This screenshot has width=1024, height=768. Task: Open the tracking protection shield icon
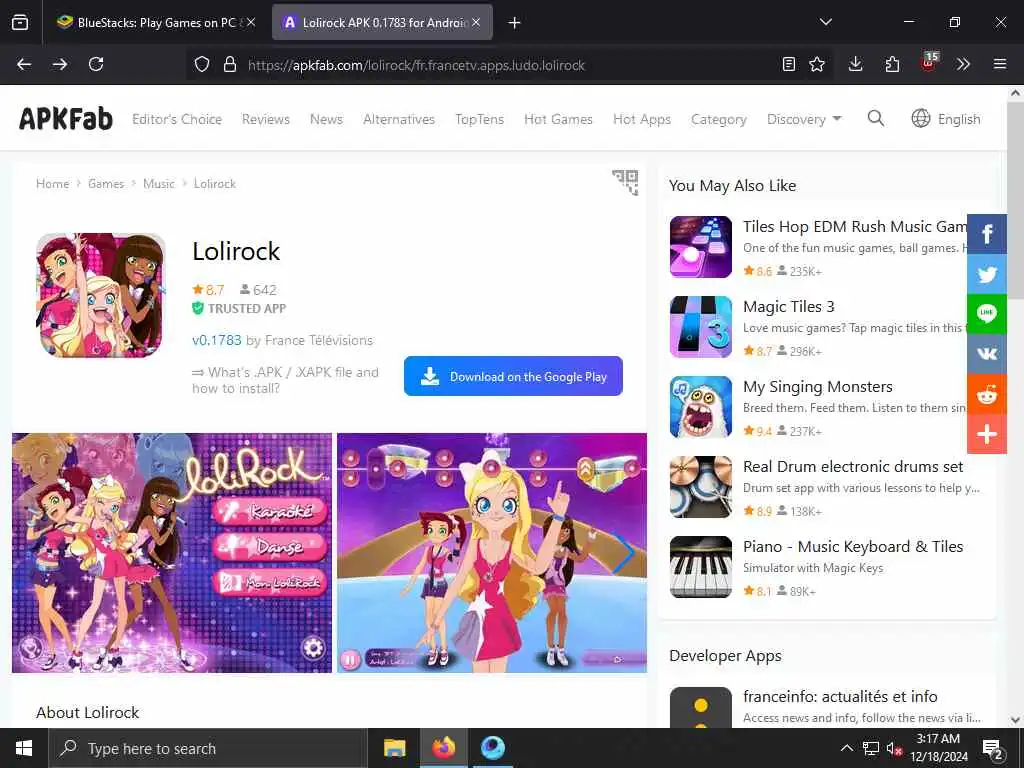[x=202, y=65]
